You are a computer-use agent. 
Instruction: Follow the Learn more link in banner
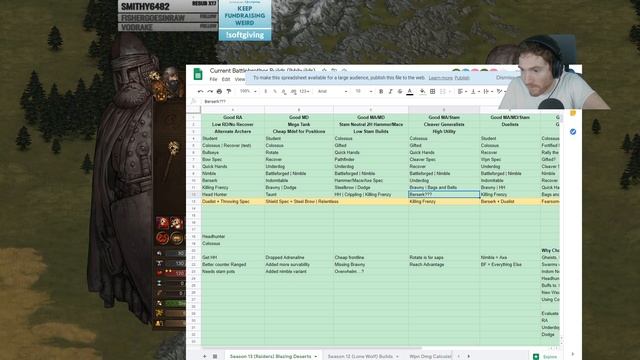[440, 78]
